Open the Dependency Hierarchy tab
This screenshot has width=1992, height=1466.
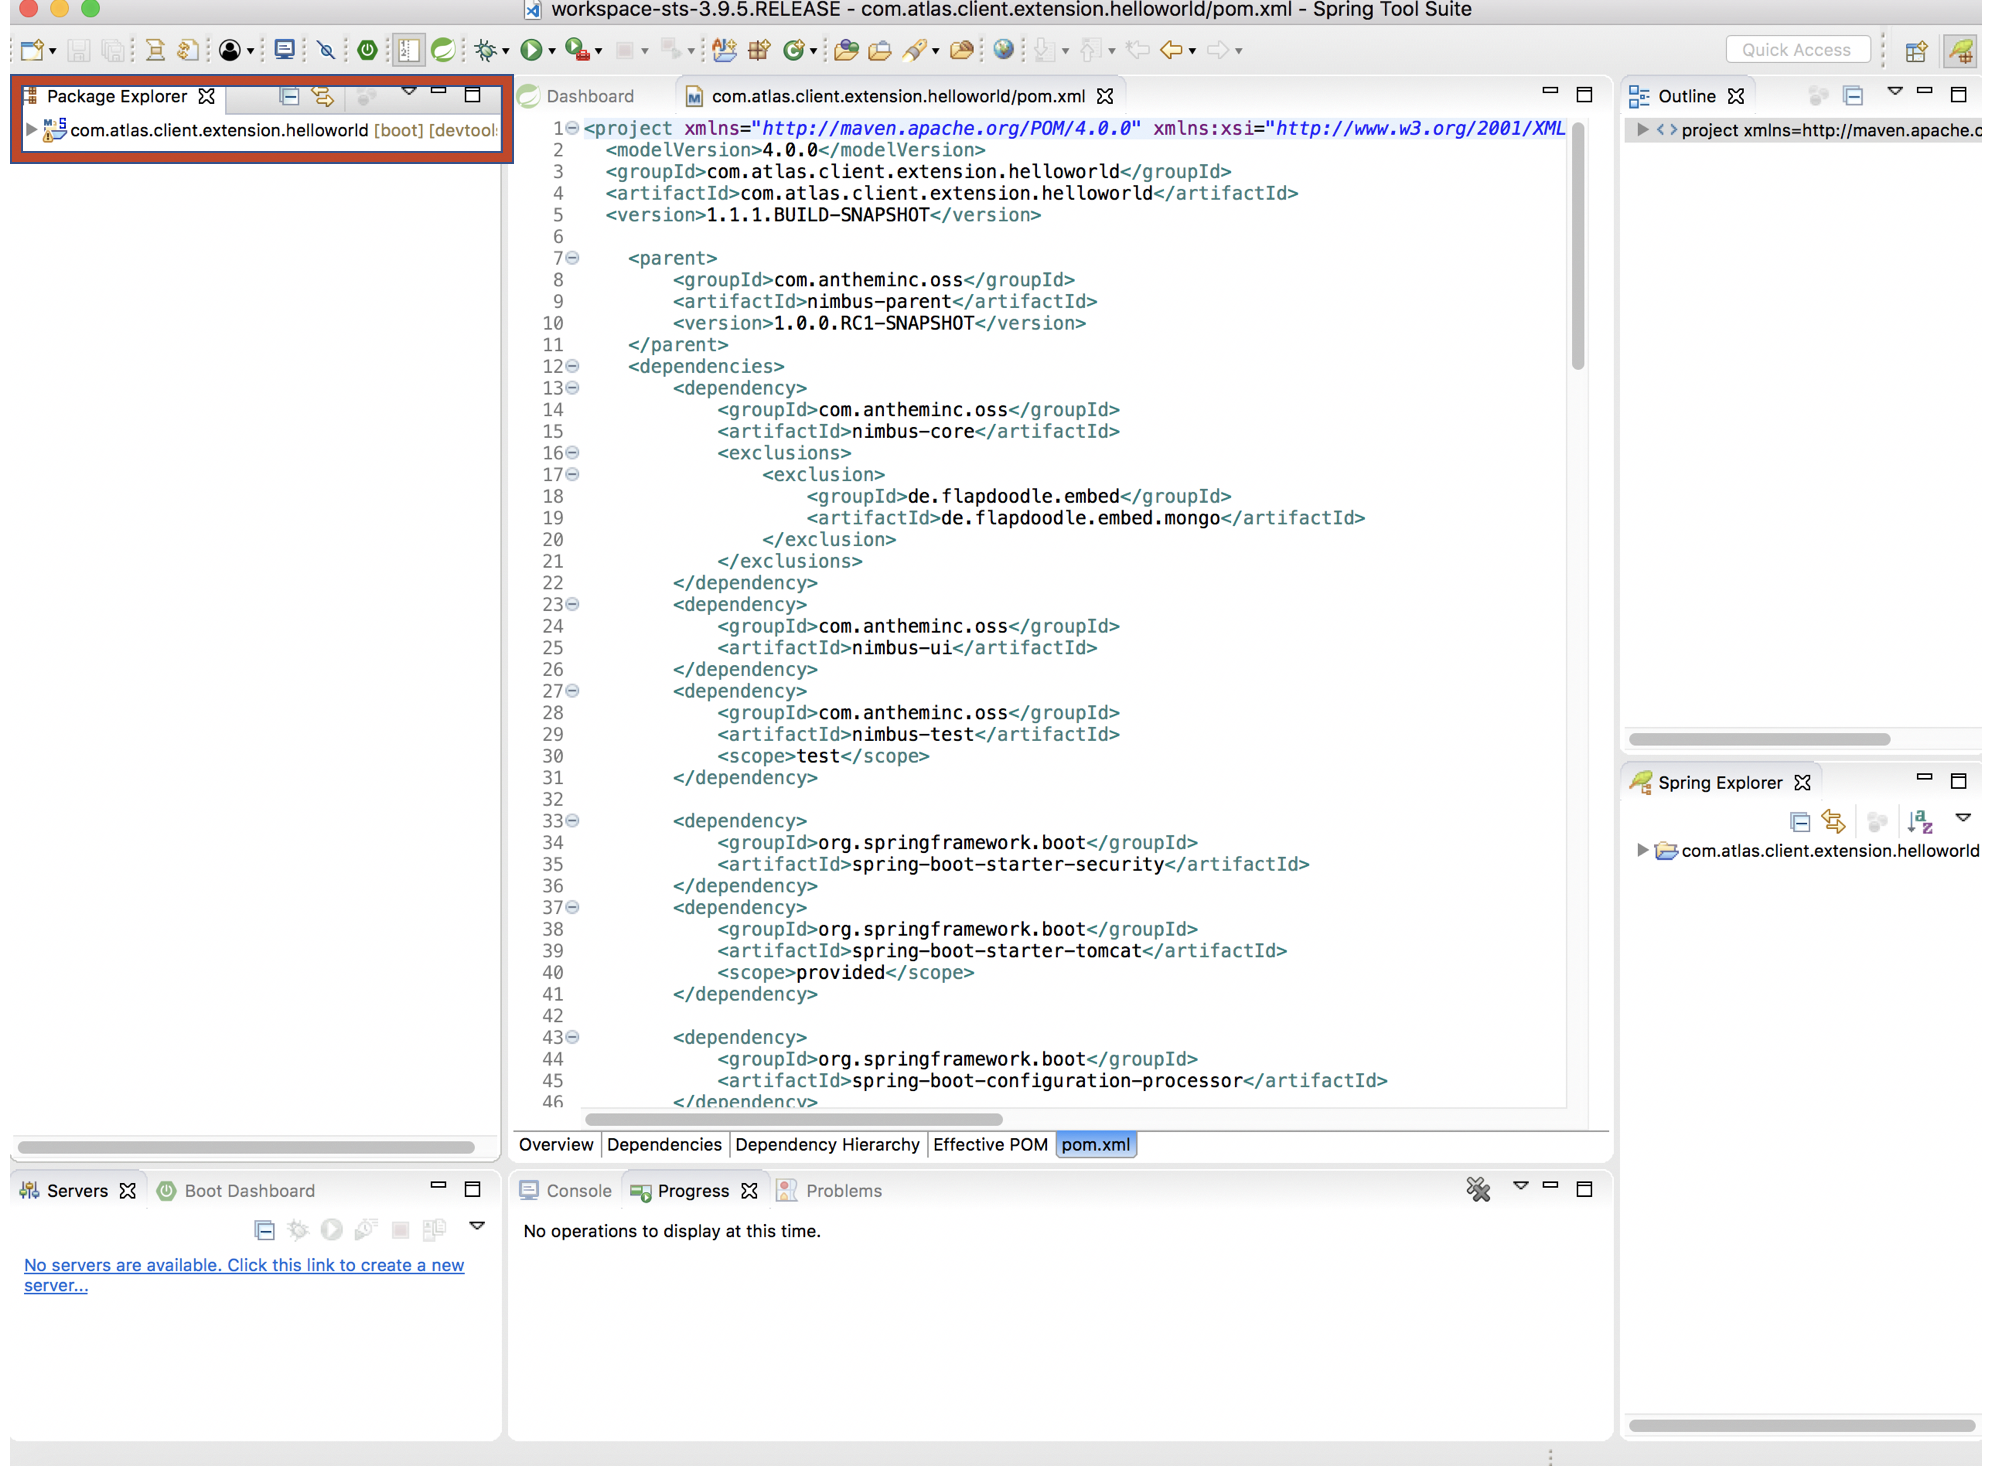coord(827,1144)
